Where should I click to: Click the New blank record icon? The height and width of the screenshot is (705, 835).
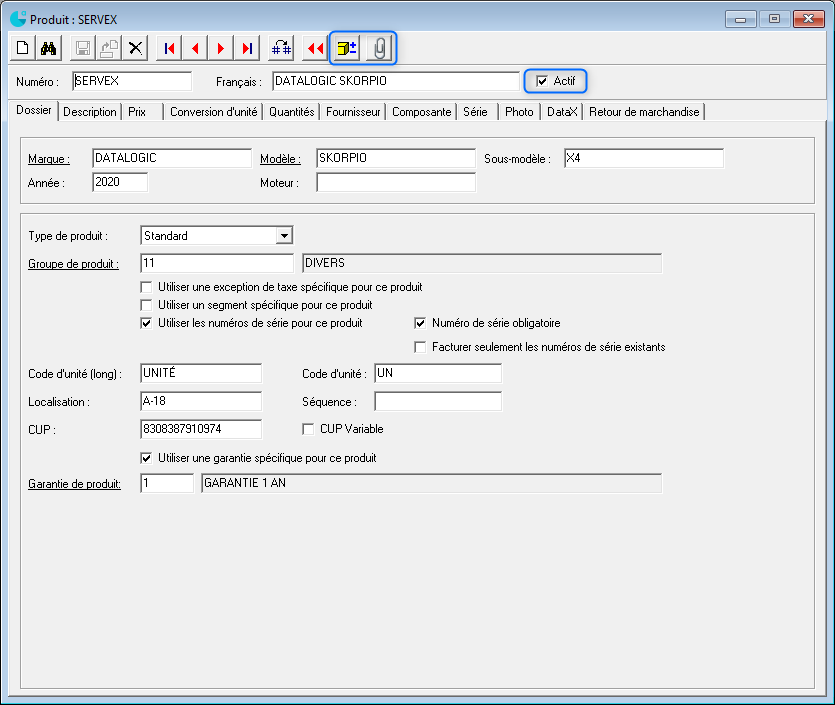(23, 48)
